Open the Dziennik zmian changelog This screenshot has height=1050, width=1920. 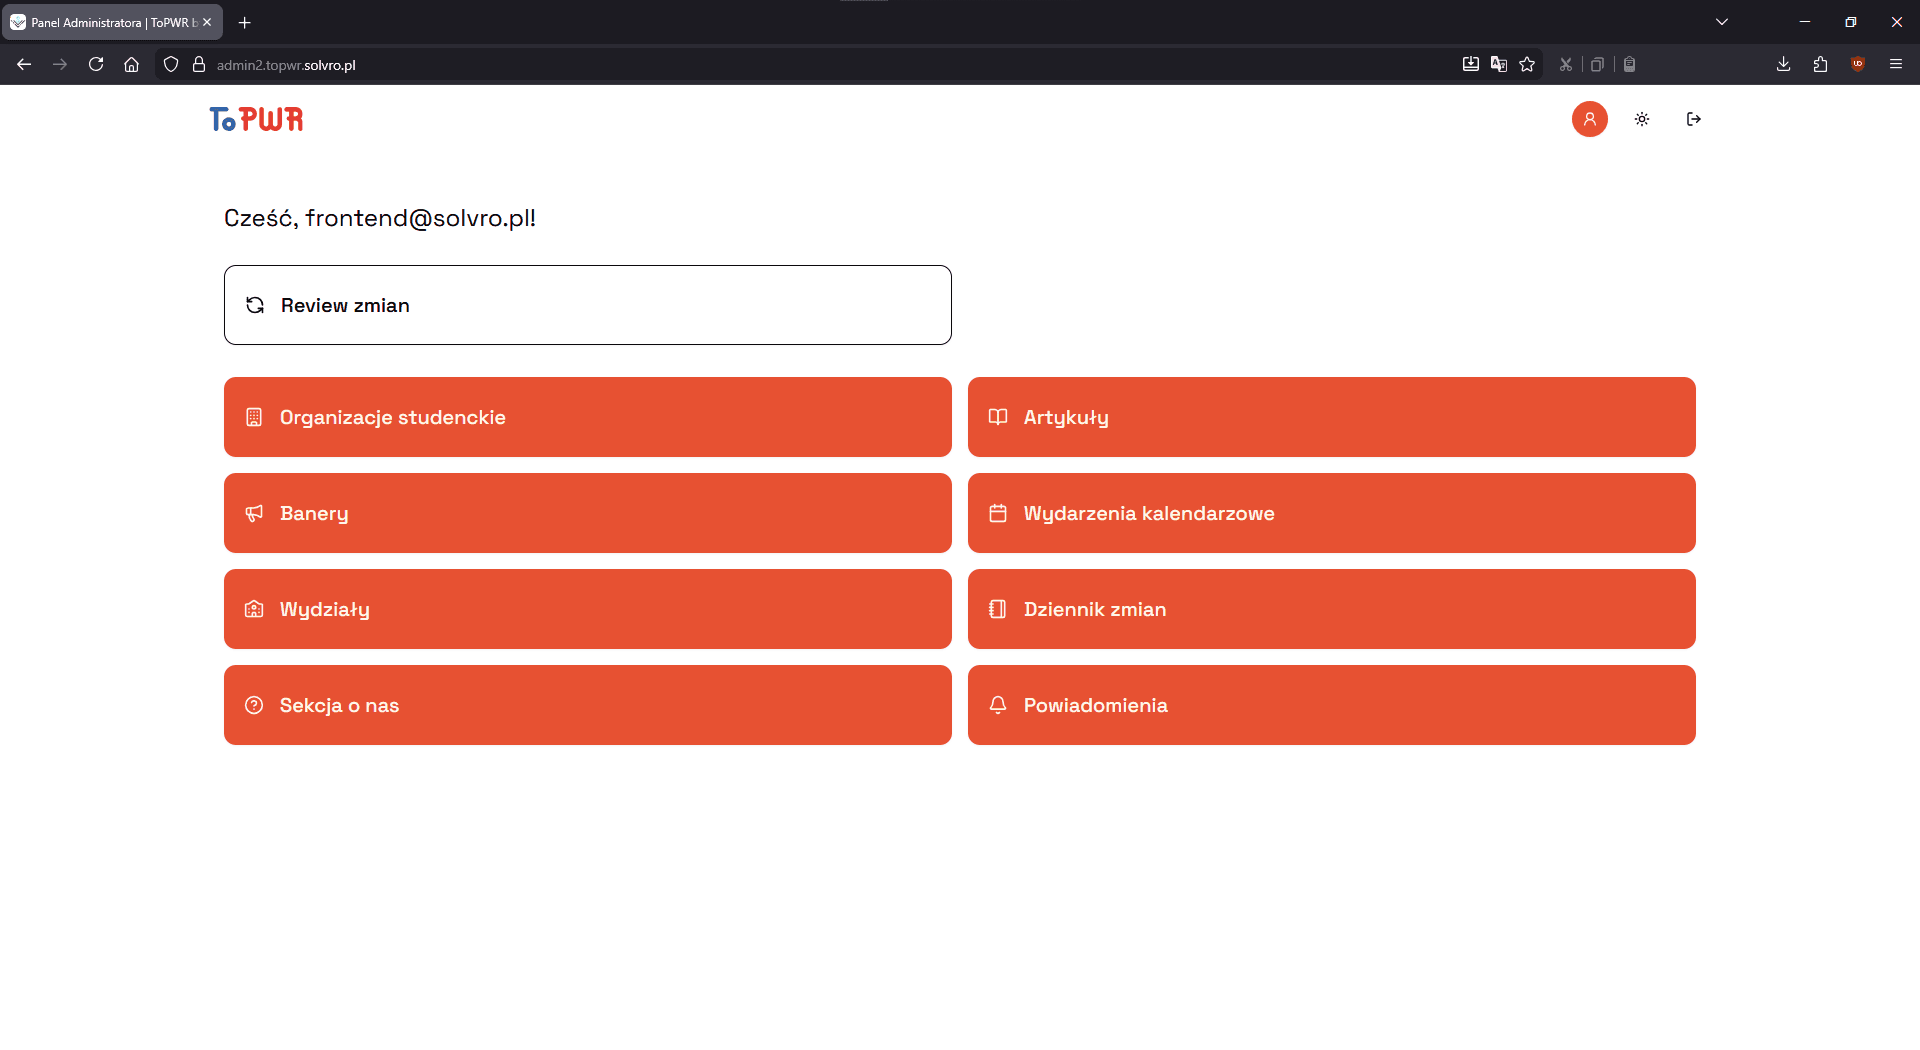tap(1331, 609)
